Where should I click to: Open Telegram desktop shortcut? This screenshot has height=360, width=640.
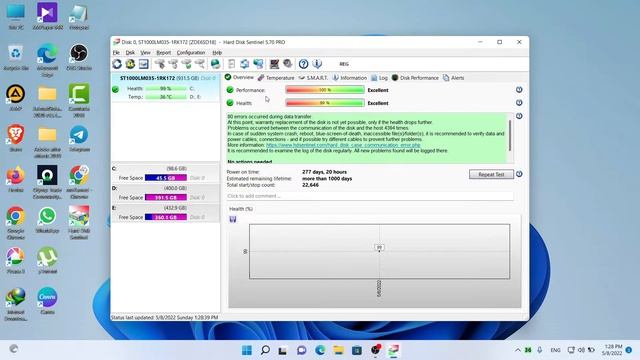point(79,139)
